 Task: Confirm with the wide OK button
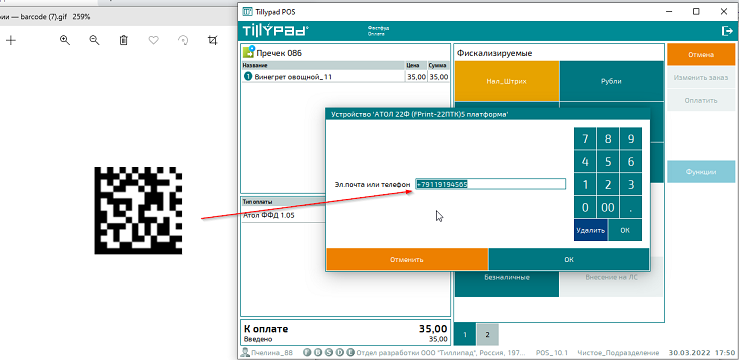(568, 259)
